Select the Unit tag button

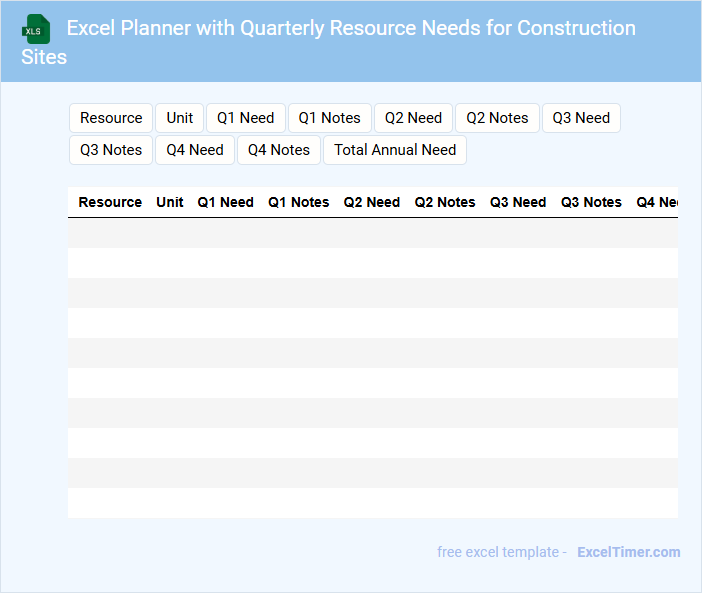[x=180, y=118]
